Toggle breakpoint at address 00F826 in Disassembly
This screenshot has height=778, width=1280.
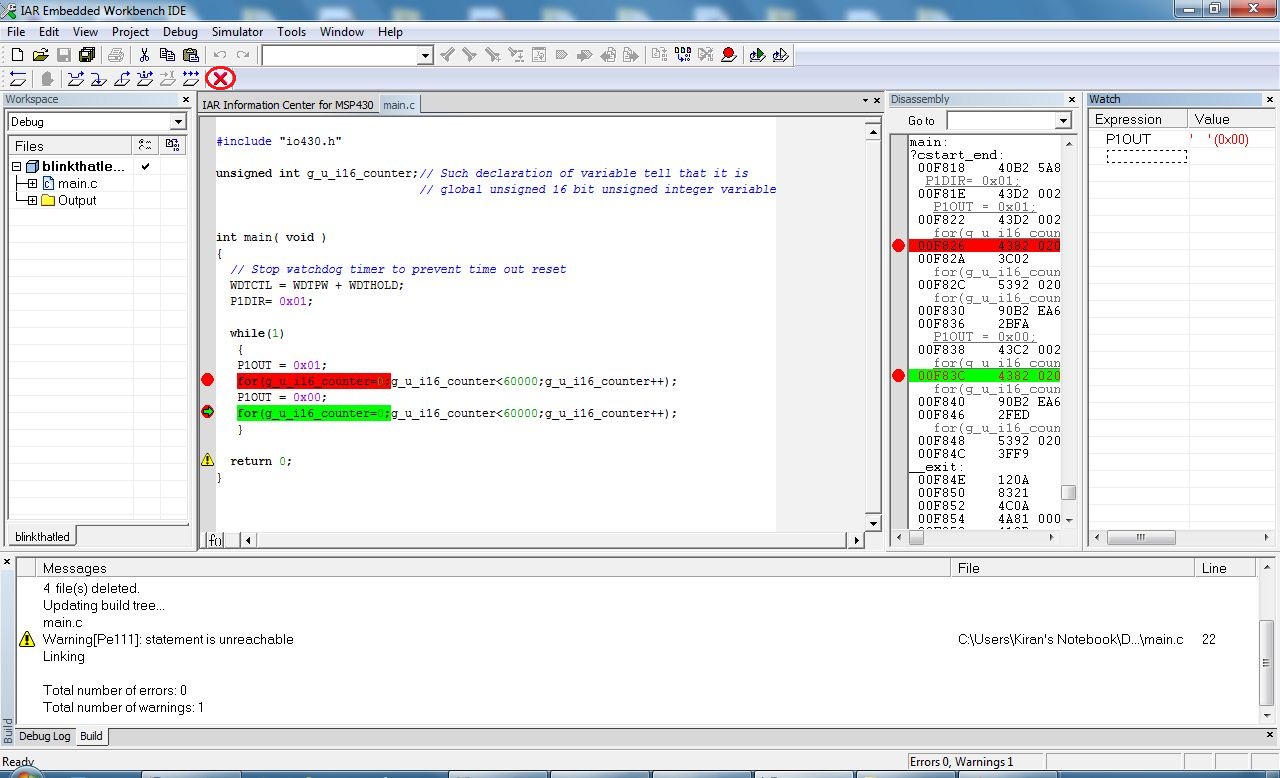click(898, 245)
